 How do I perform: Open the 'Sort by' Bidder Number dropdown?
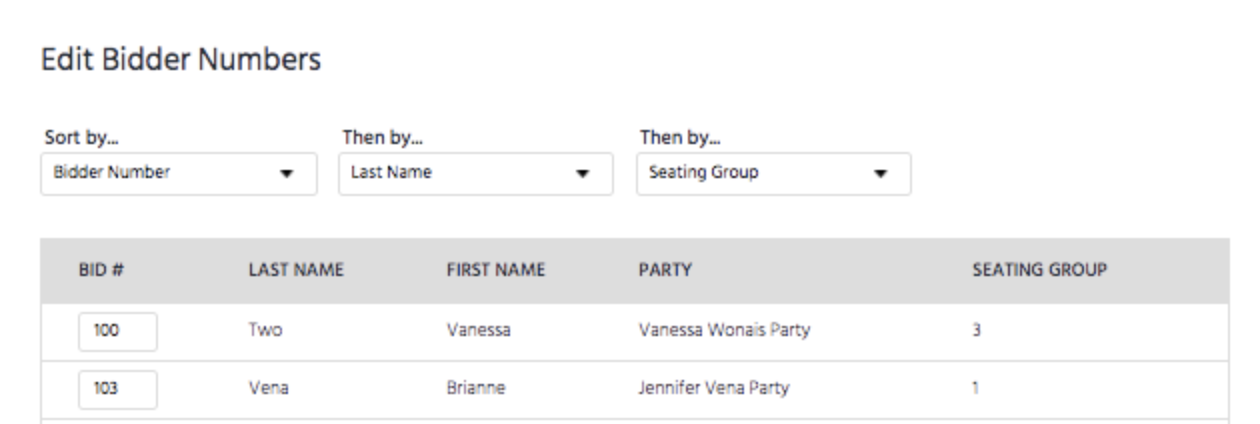tap(178, 173)
